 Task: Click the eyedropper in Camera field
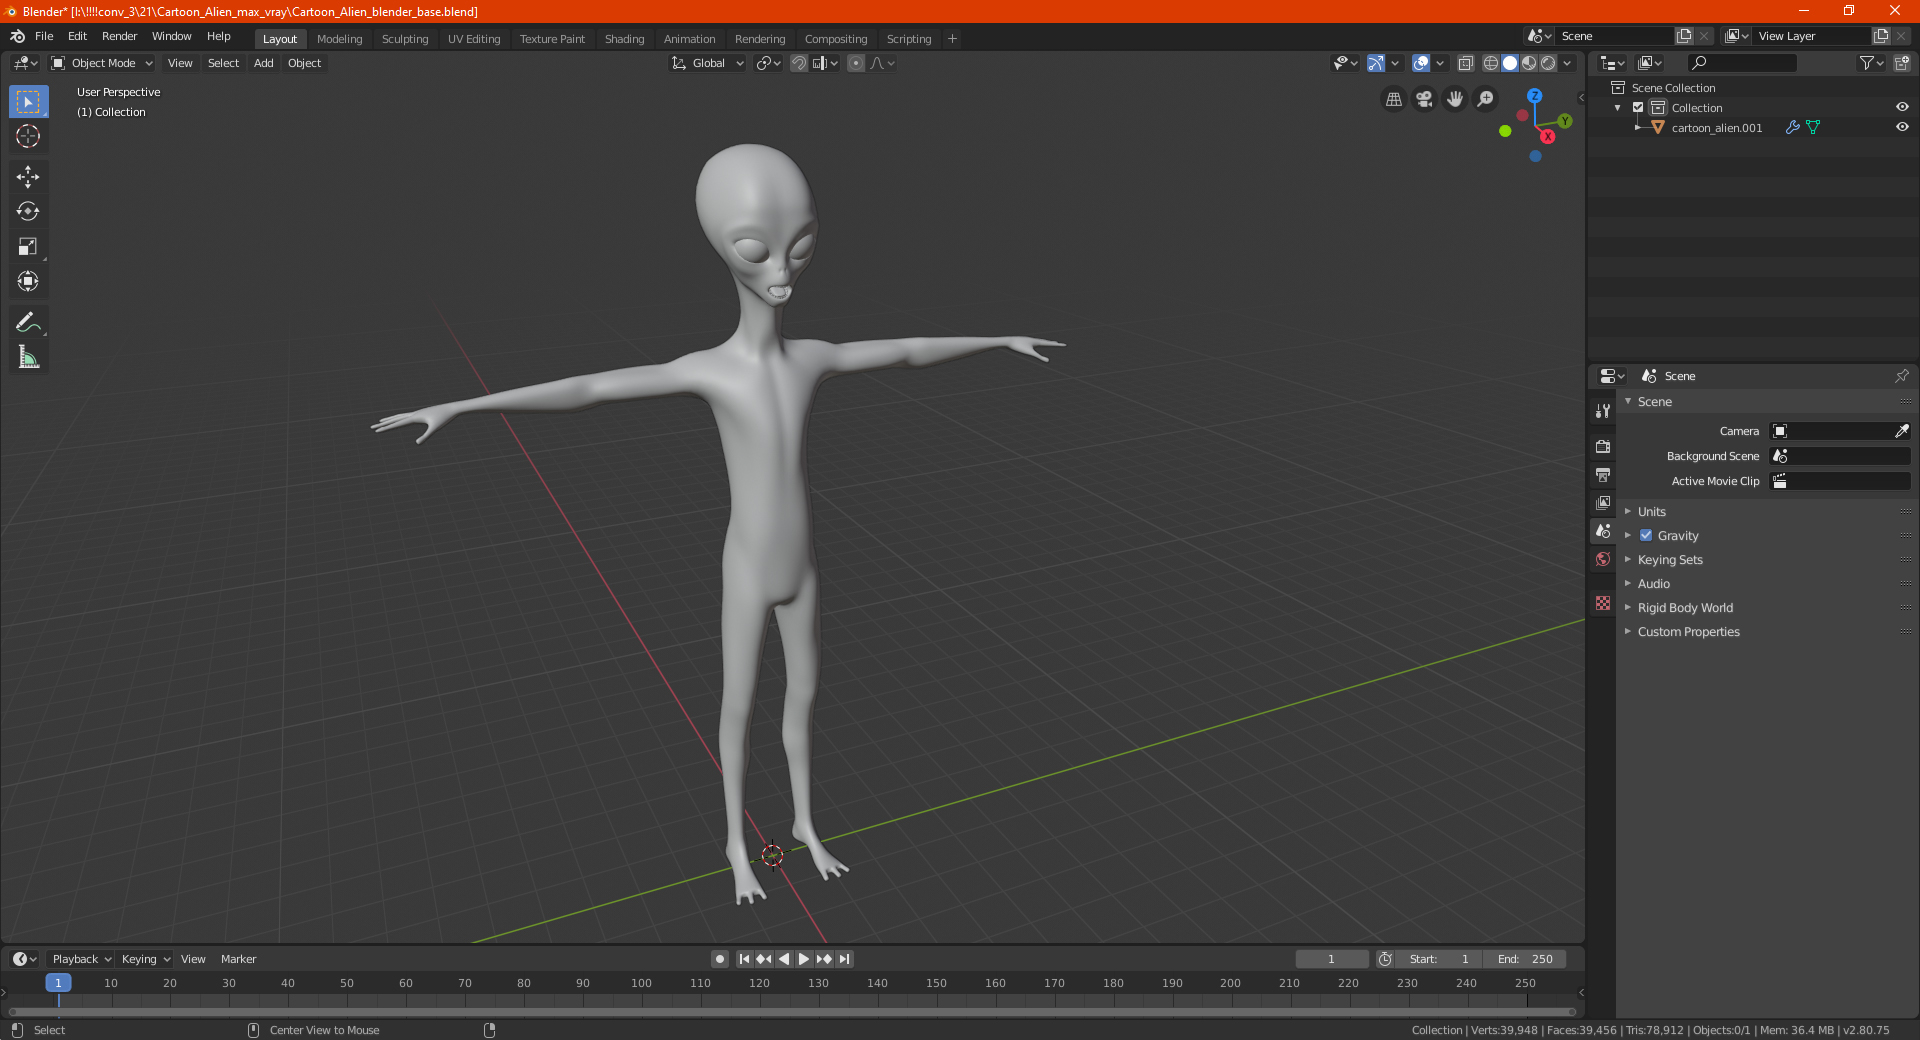[1901, 431]
